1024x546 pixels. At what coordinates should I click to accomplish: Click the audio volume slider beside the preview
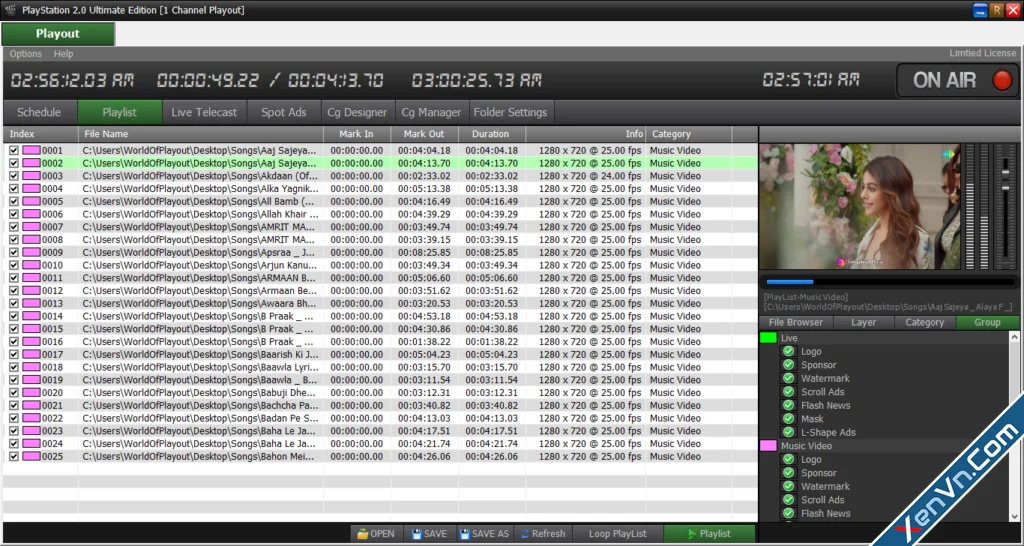pyautogui.click(x=1006, y=206)
